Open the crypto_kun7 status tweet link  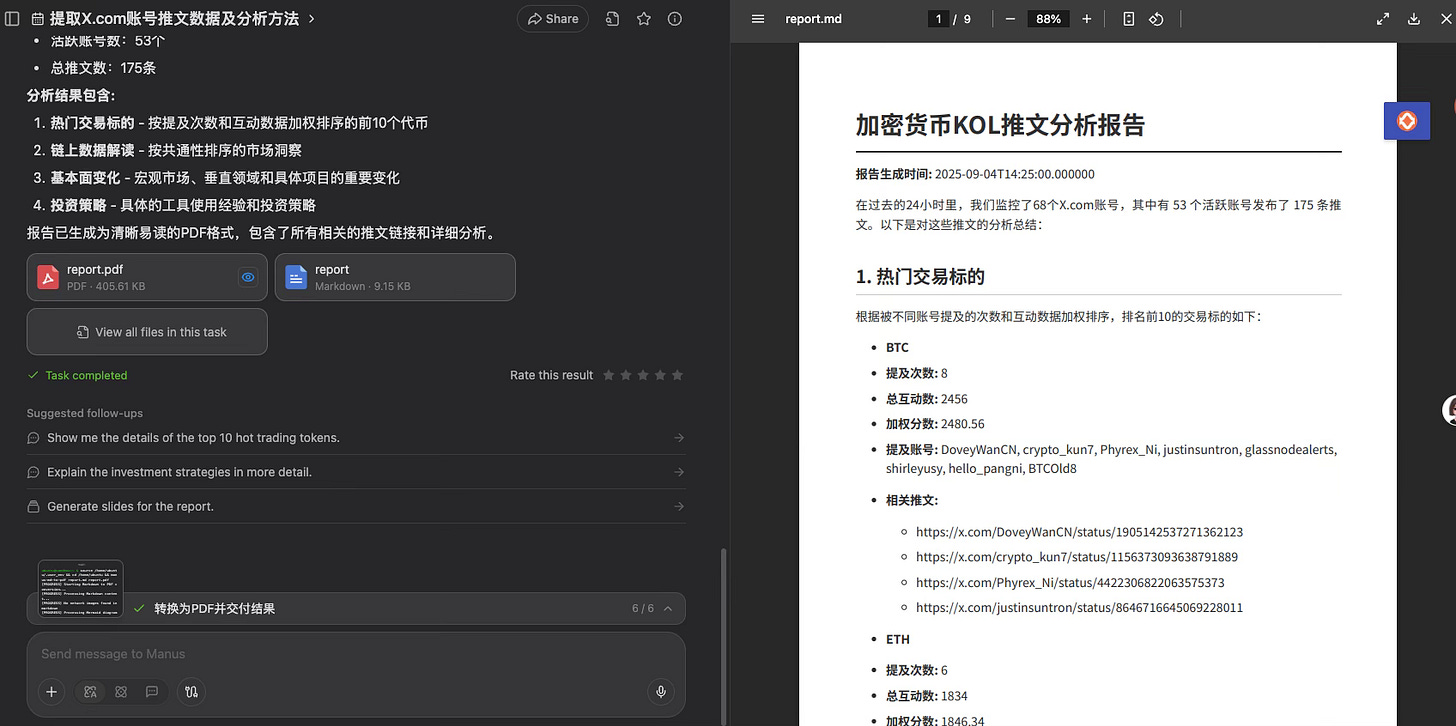click(x=1077, y=557)
